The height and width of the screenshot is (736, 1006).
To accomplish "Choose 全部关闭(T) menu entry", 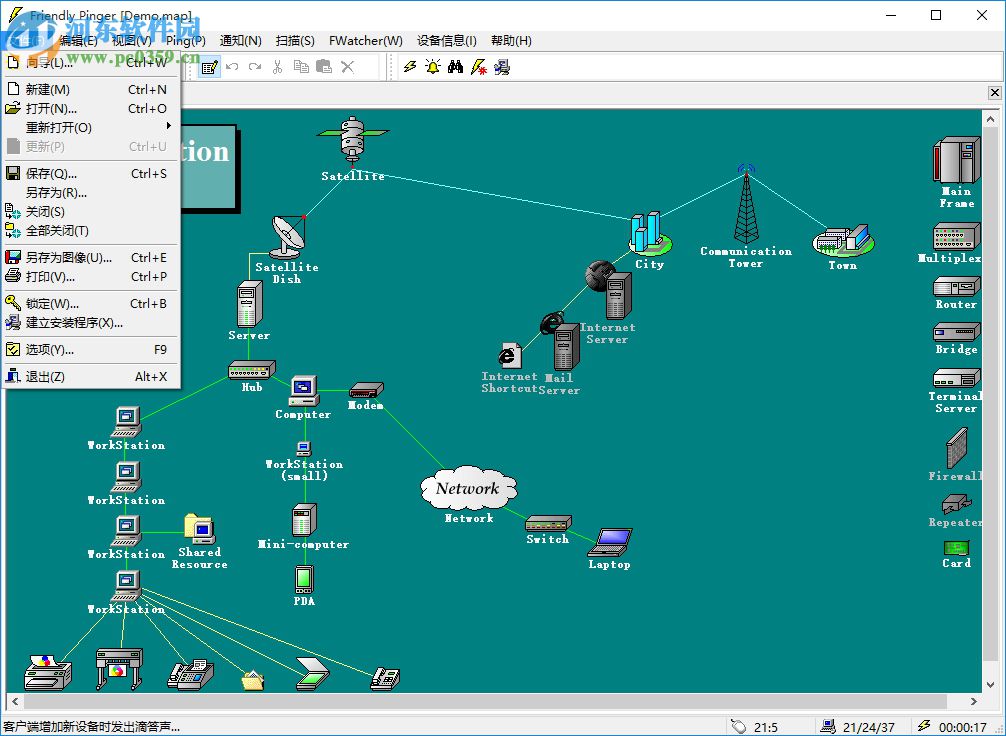I will [90, 230].
